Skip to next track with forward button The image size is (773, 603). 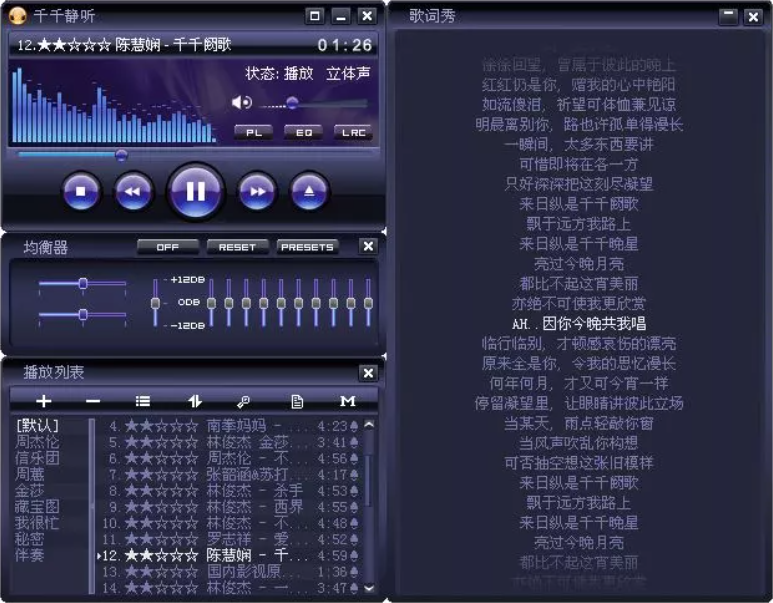pos(257,191)
